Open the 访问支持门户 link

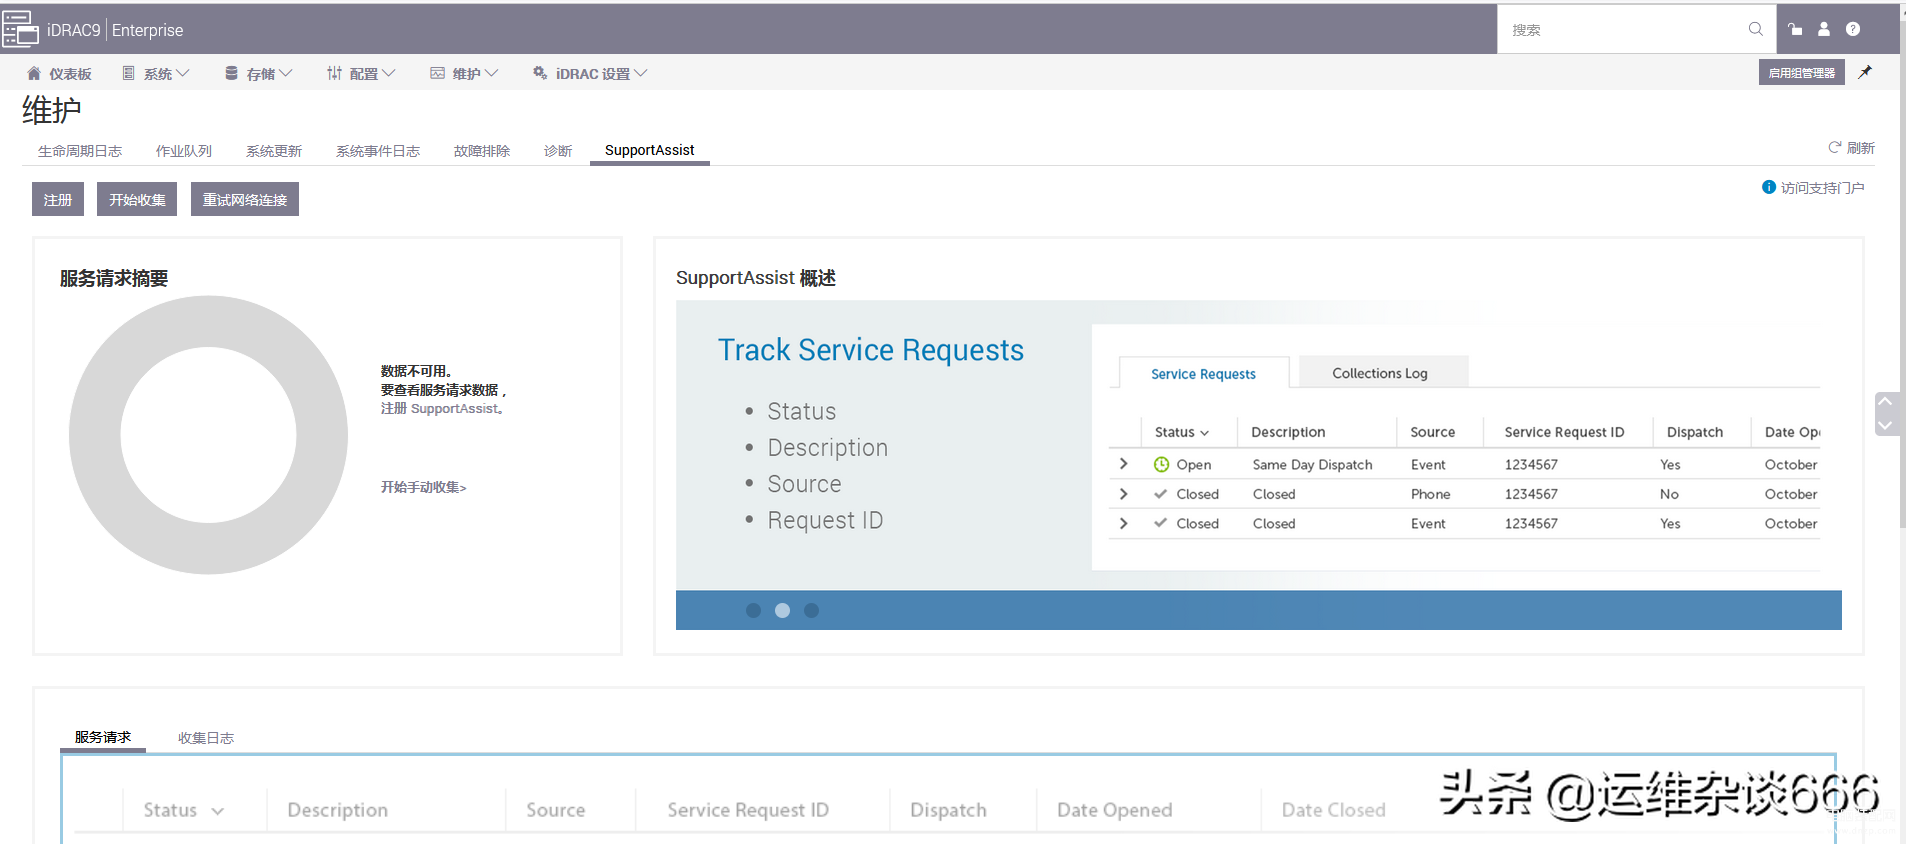(x=1822, y=187)
